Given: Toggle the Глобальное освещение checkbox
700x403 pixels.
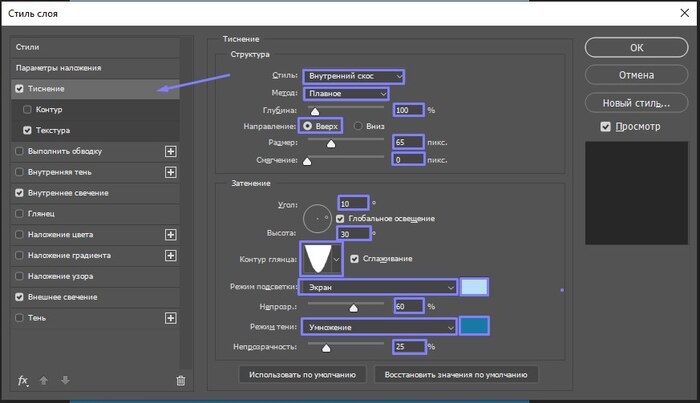Looking at the screenshot, I should pyautogui.click(x=341, y=218).
